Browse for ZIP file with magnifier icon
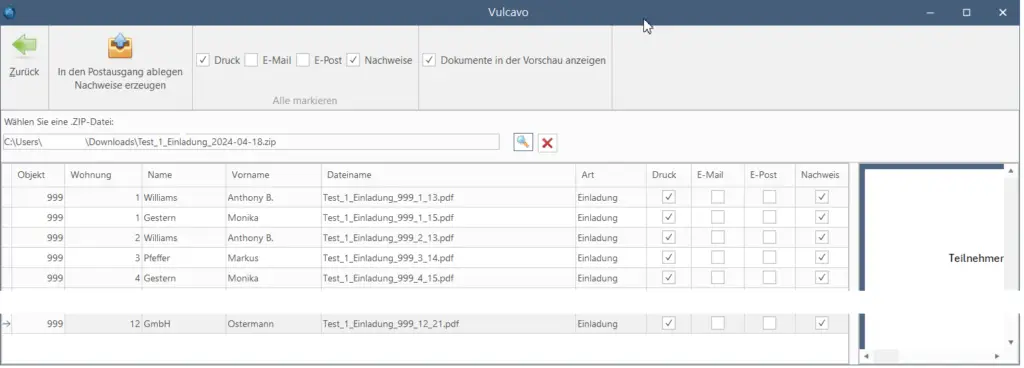1024x368 pixels. pos(522,142)
